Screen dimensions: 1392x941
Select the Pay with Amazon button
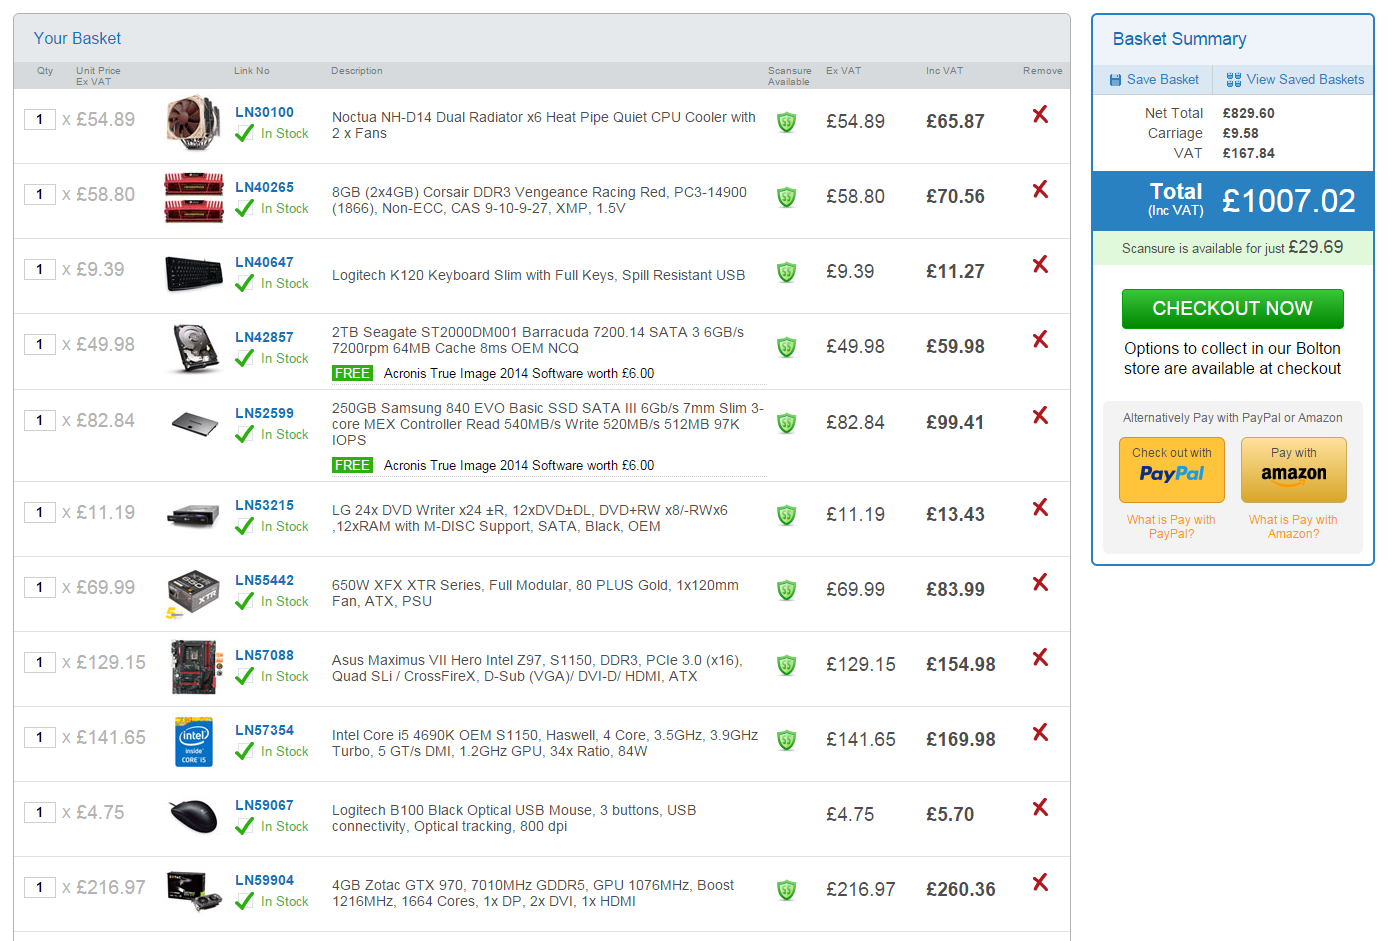(x=1294, y=470)
